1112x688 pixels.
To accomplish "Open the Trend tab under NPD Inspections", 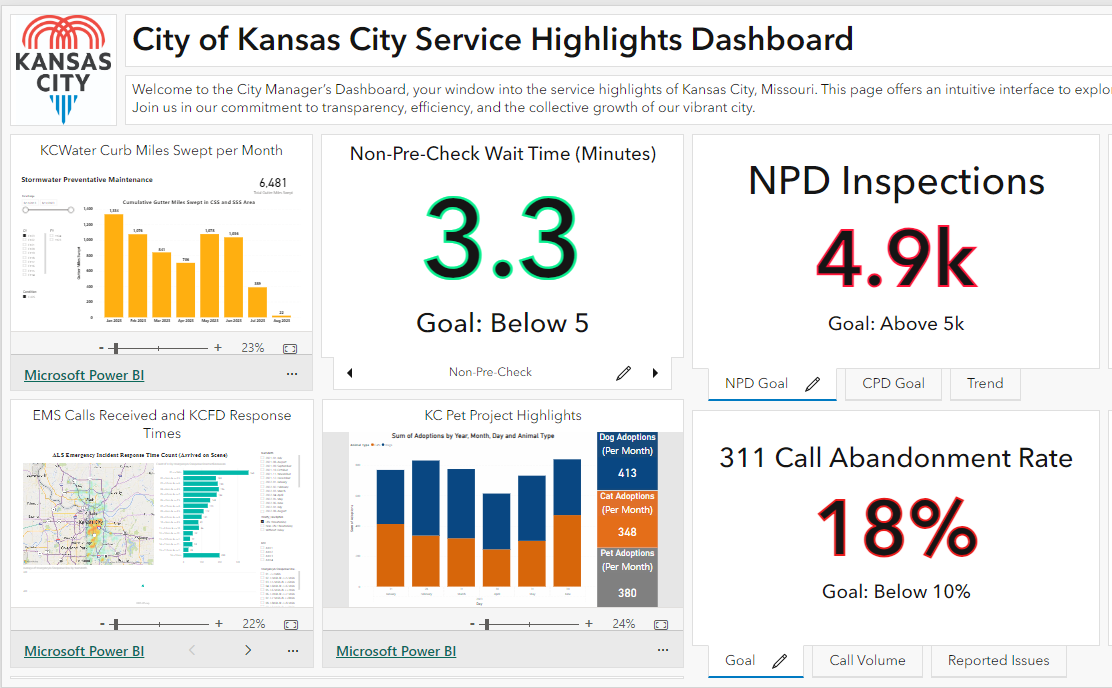I will pos(985,383).
